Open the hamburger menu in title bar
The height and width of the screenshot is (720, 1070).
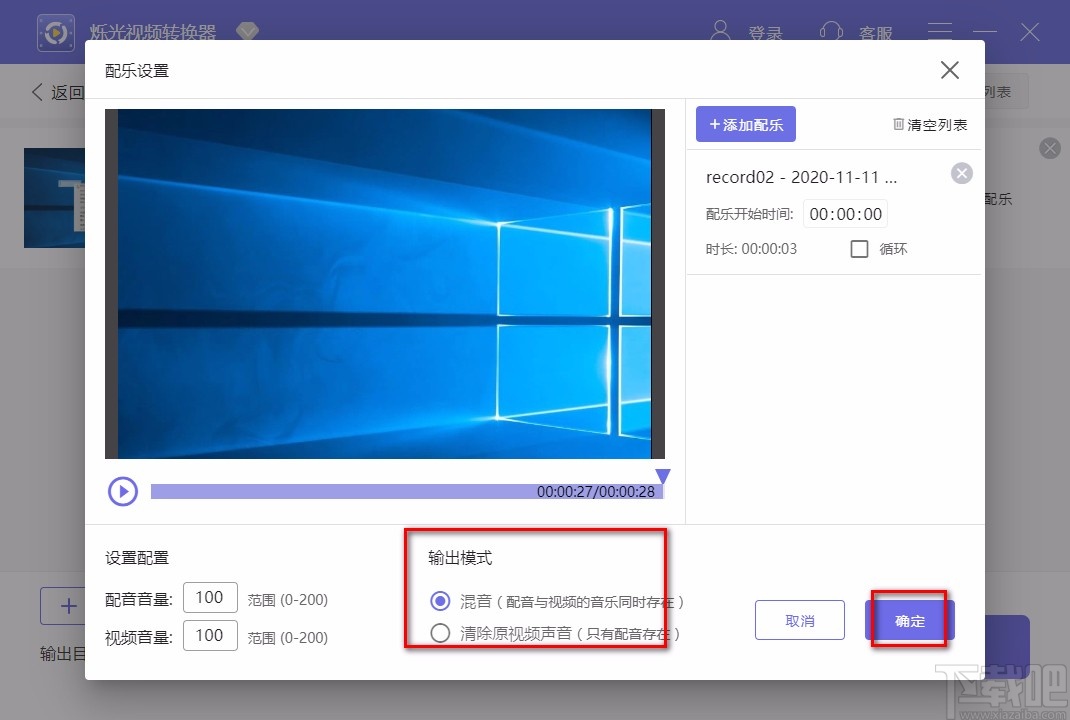[x=940, y=31]
